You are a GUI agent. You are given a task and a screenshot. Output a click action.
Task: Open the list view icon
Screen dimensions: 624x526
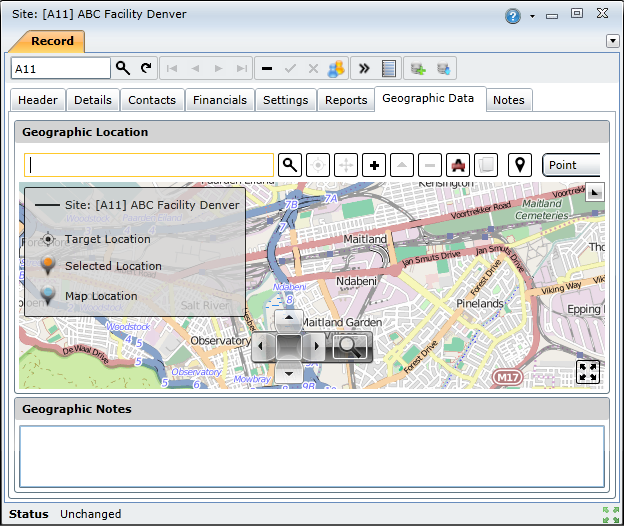pyautogui.click(x=388, y=68)
